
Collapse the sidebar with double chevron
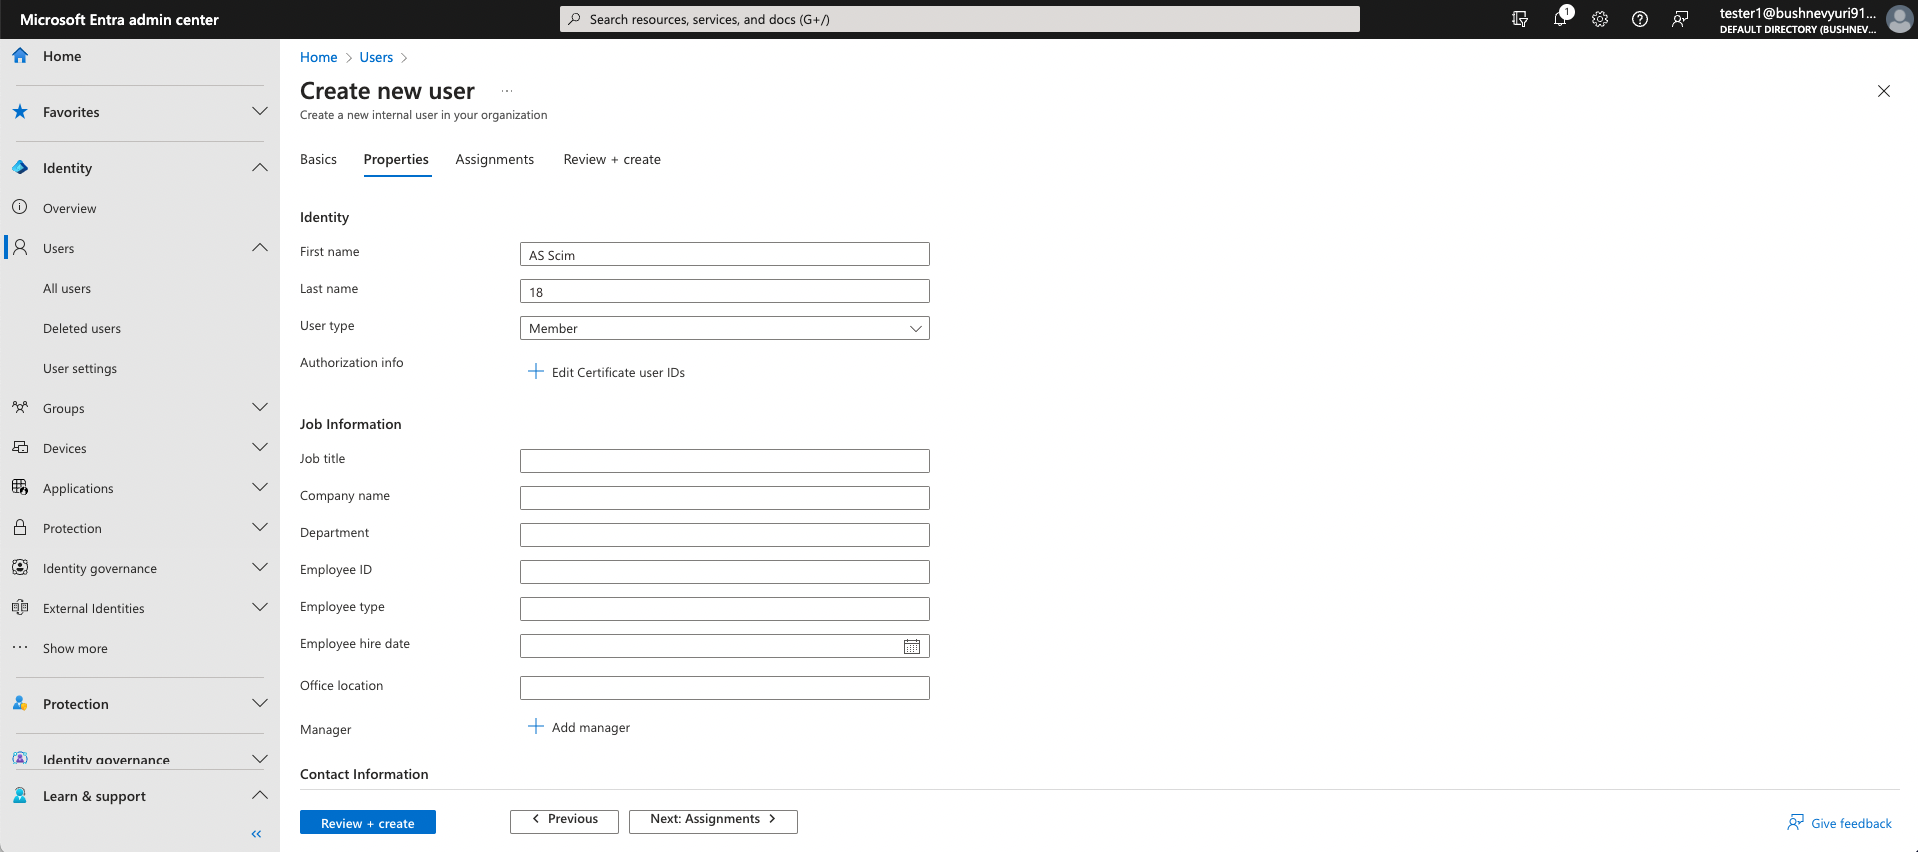256,834
